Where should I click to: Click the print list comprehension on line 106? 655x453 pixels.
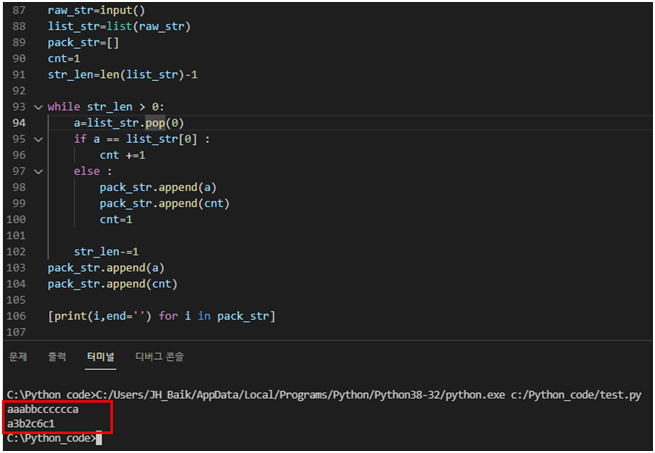pyautogui.click(x=162, y=316)
